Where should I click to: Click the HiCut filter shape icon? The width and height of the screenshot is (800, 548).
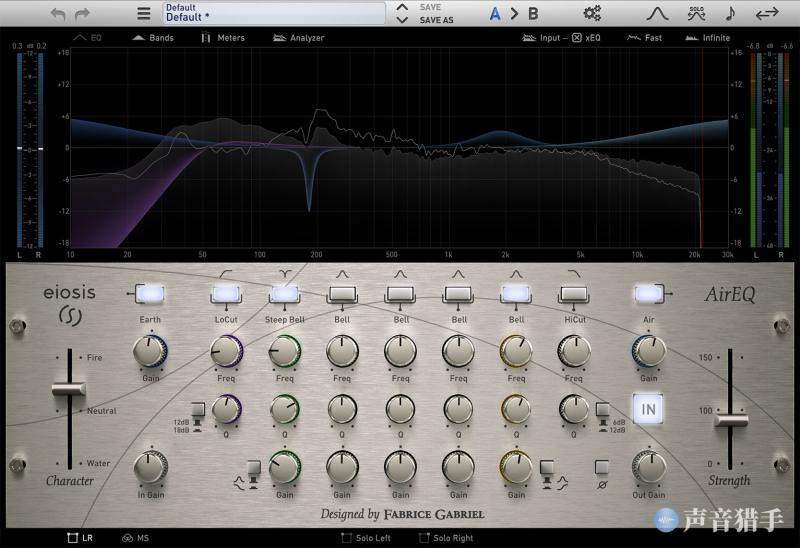click(574, 275)
